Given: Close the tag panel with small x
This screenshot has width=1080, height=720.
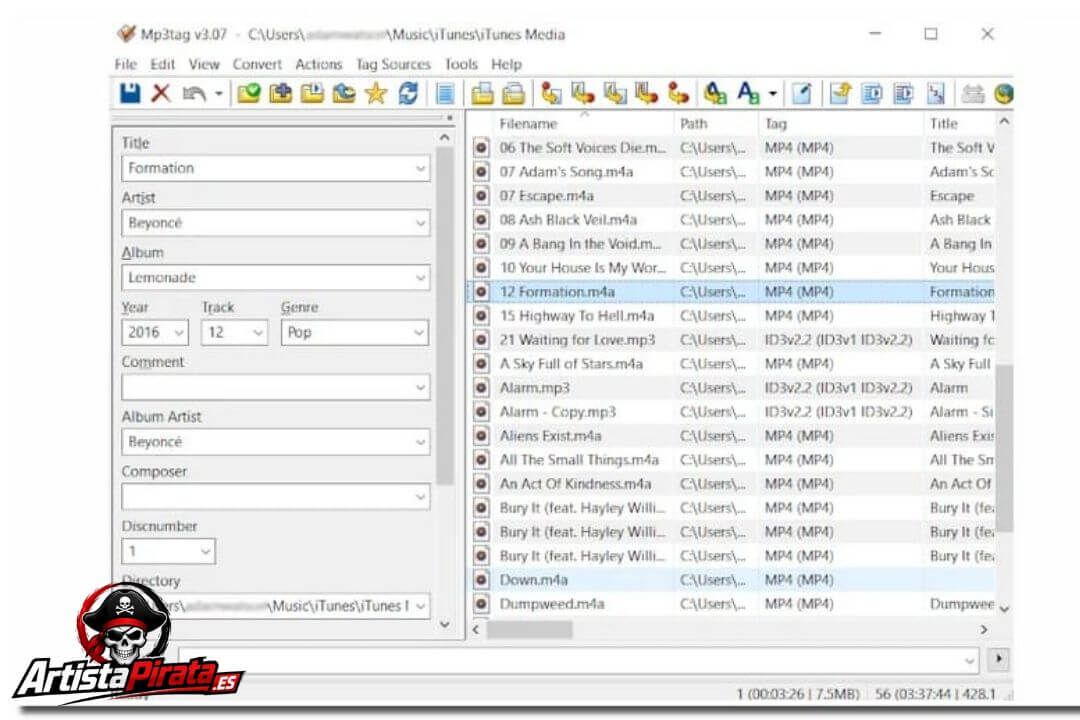Looking at the screenshot, I should coord(449,119).
